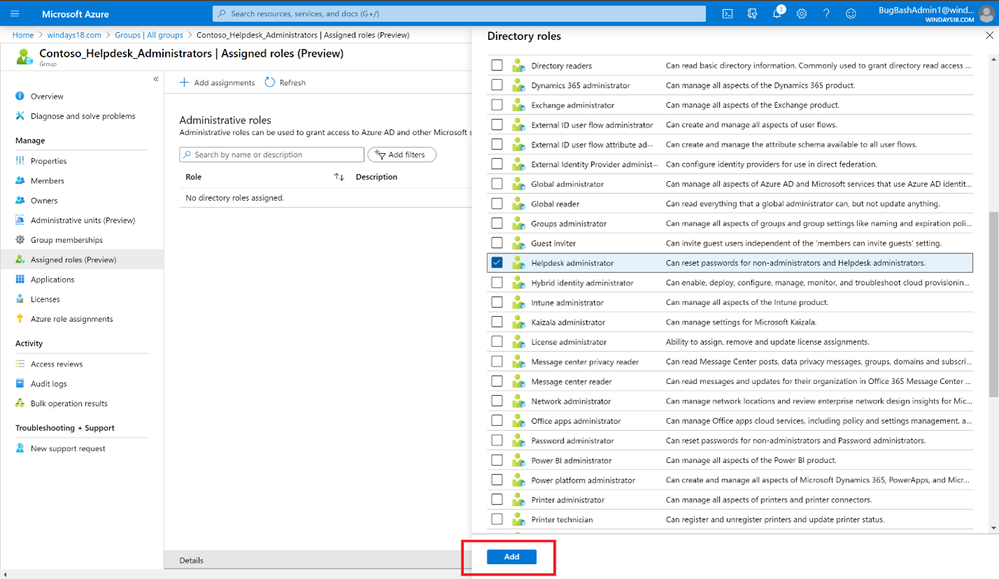Check the Printer technician checkbox
This screenshot has height=579, width=999.
point(497,519)
